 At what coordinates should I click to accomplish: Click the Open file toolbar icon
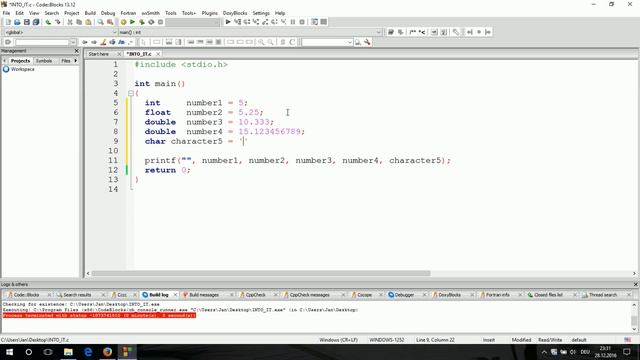click(17, 22)
